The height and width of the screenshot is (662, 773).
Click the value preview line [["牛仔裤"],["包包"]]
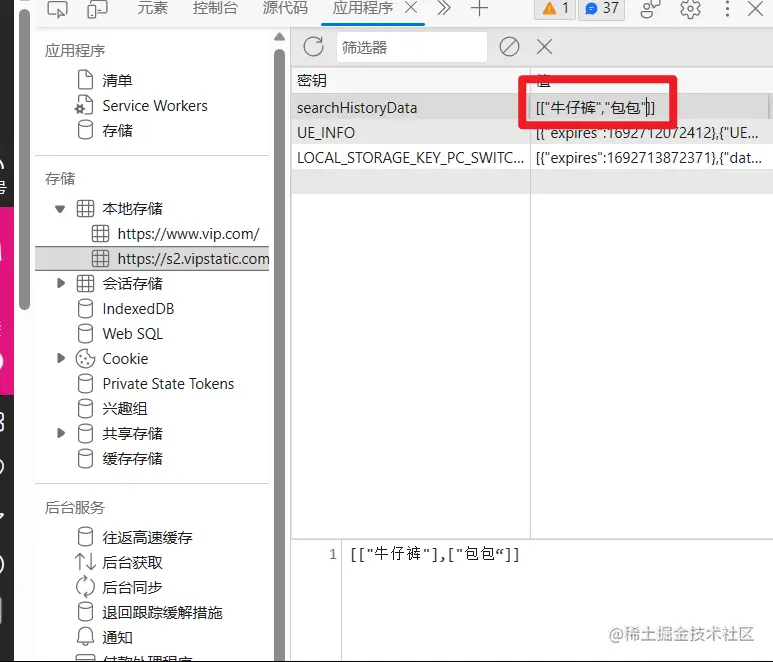coord(435,554)
